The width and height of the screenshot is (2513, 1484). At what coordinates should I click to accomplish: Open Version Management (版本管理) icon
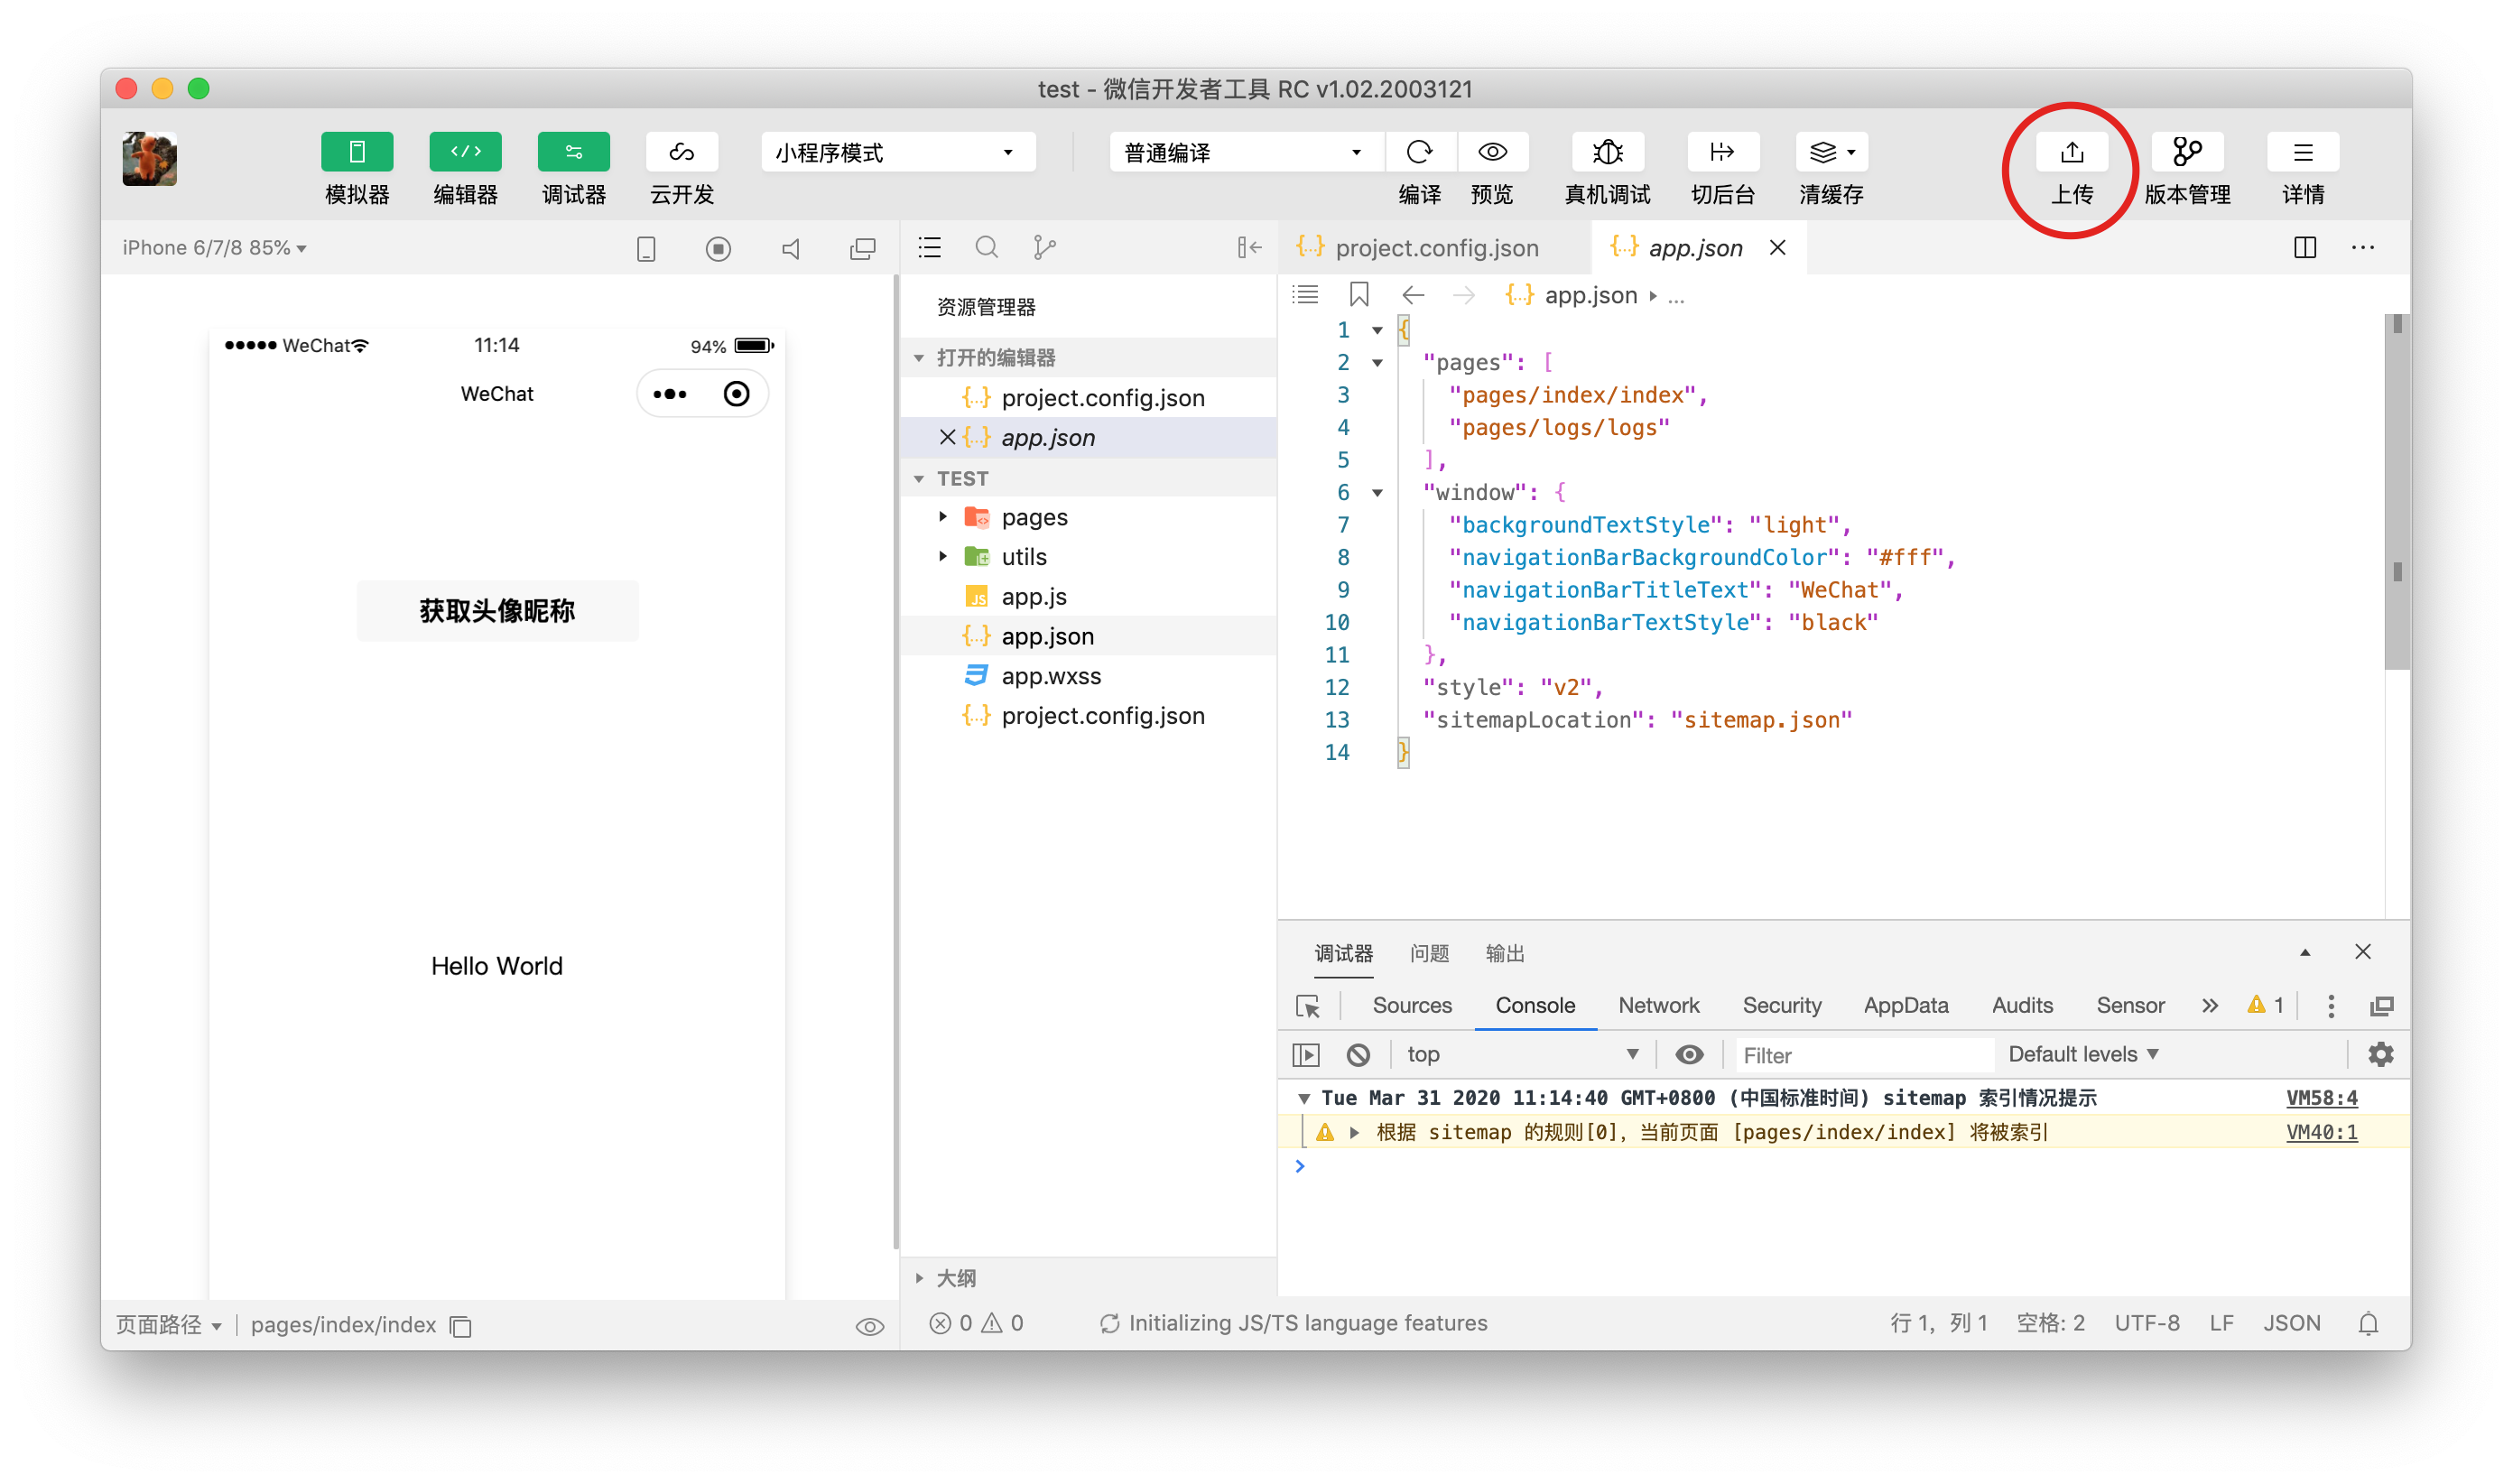click(x=2186, y=152)
